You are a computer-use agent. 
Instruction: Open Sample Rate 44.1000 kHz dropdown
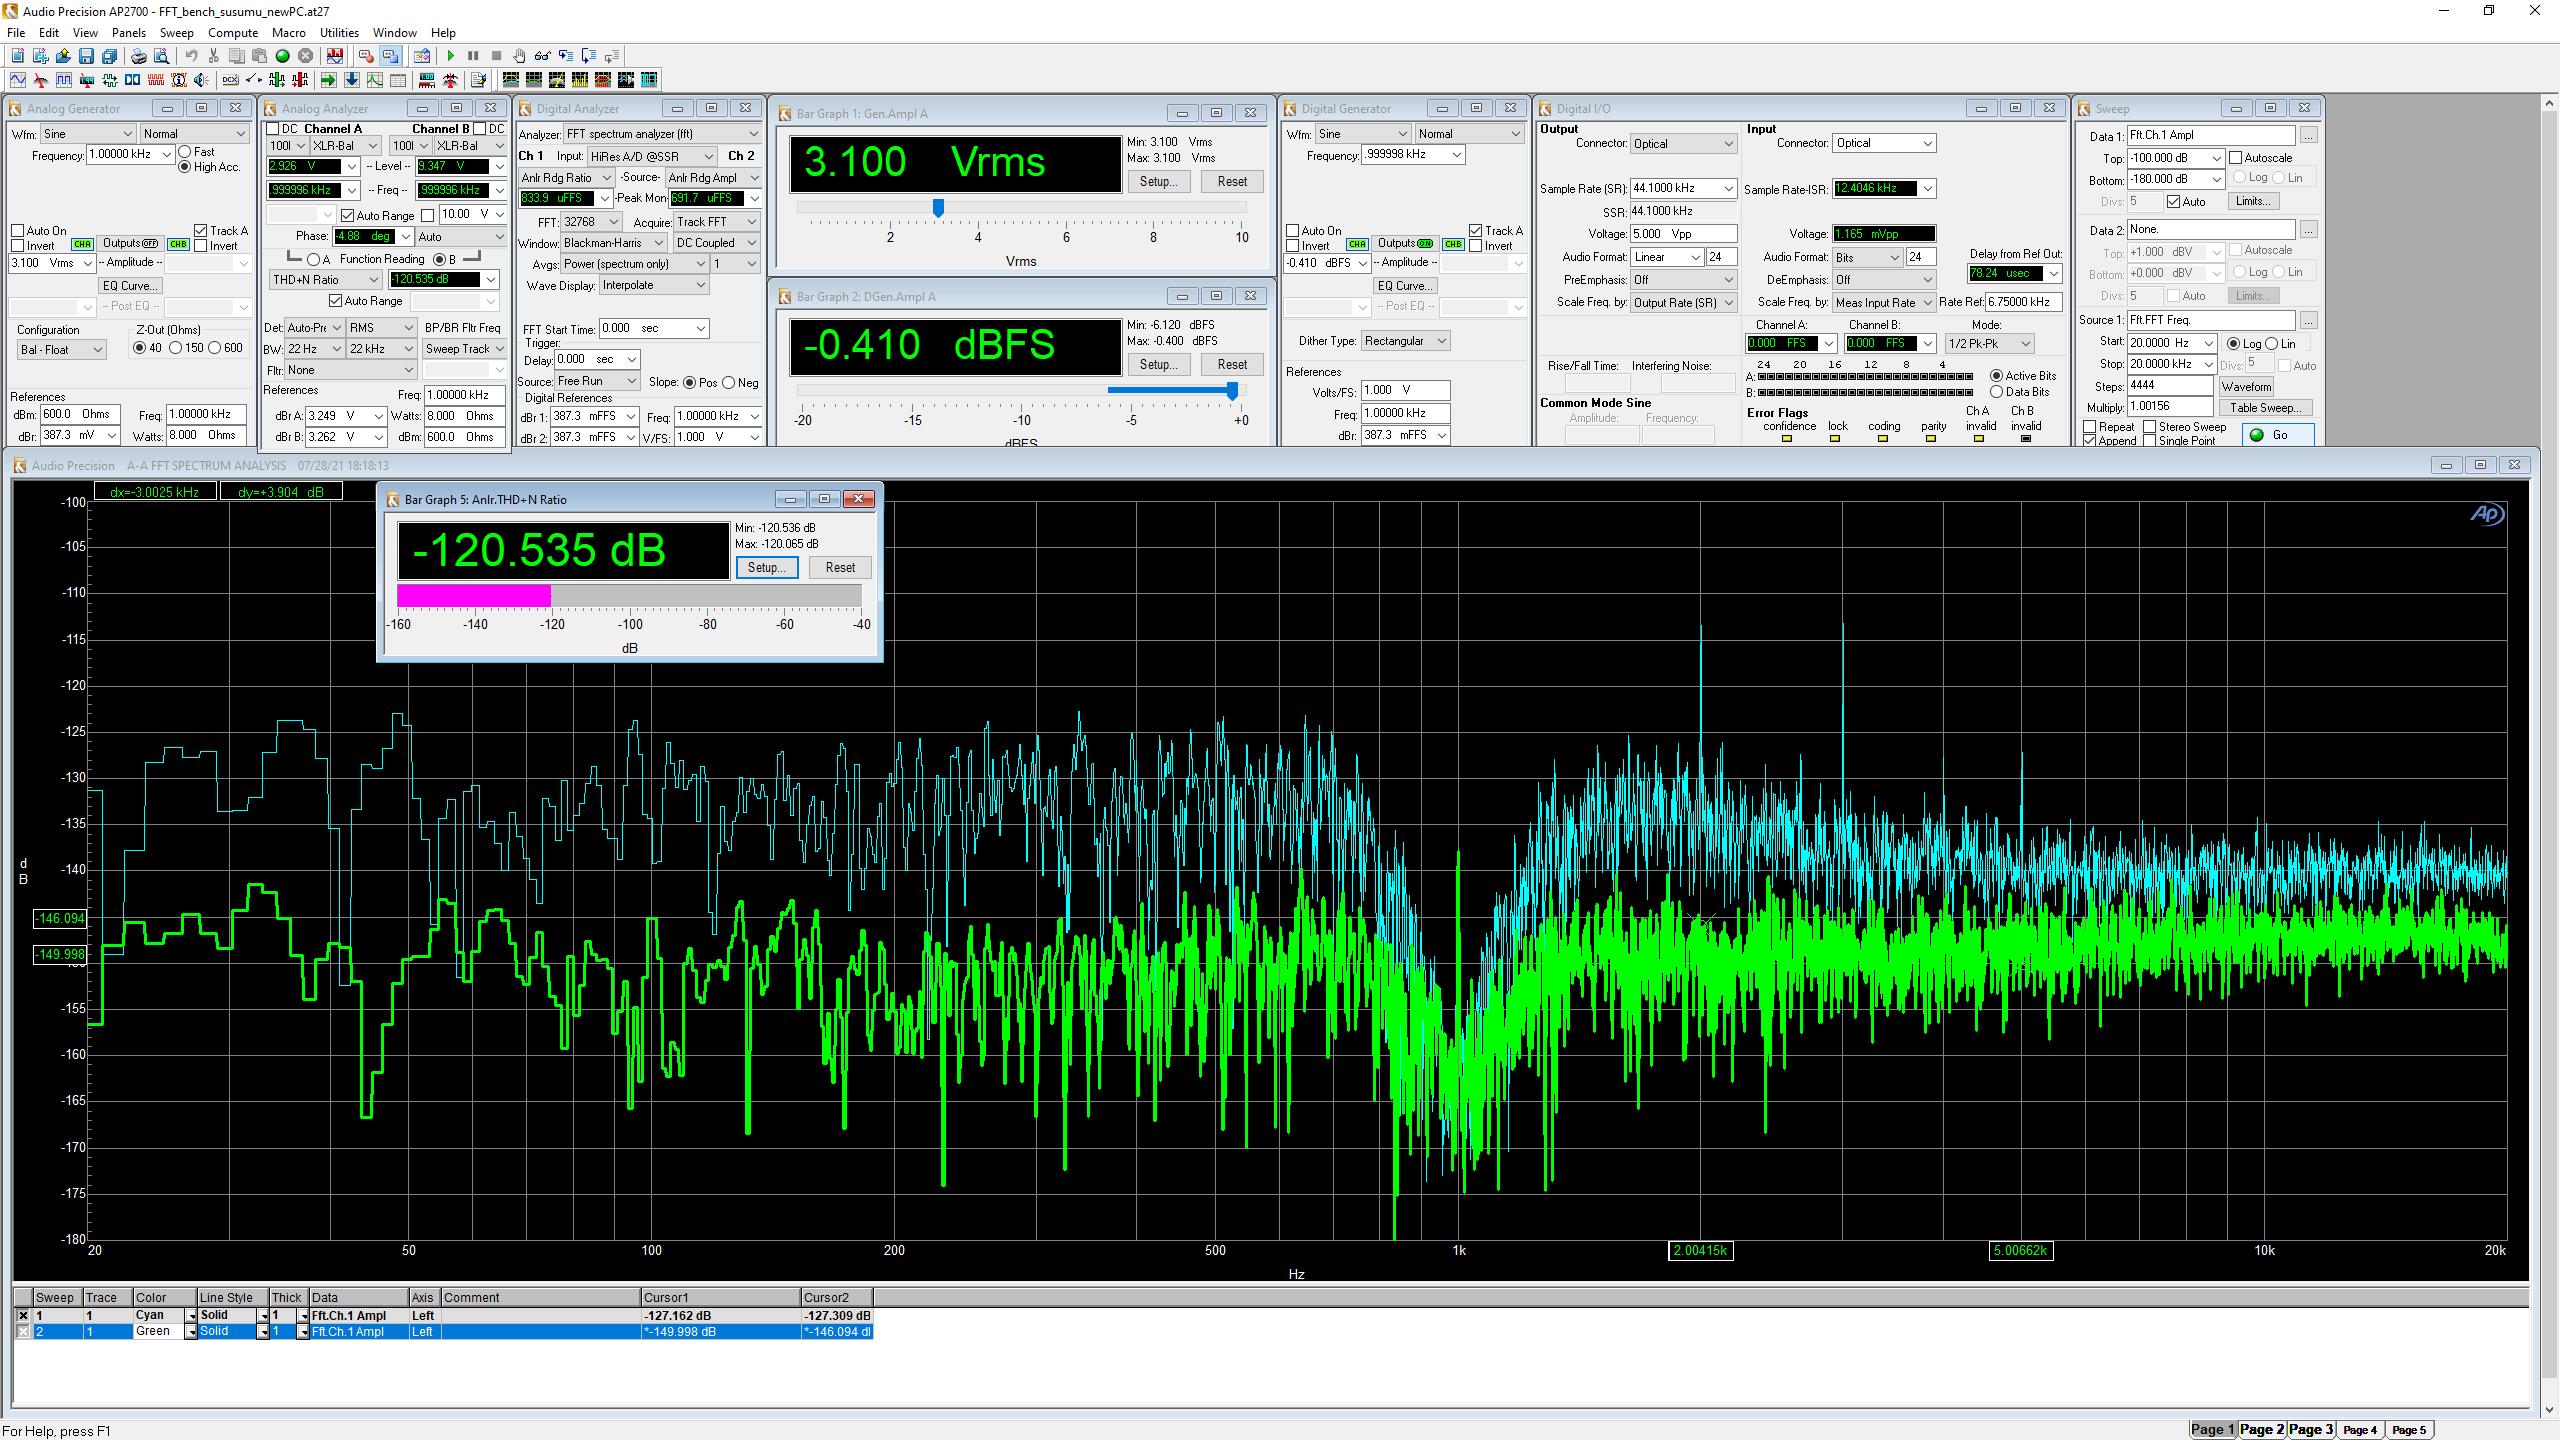click(x=1683, y=188)
